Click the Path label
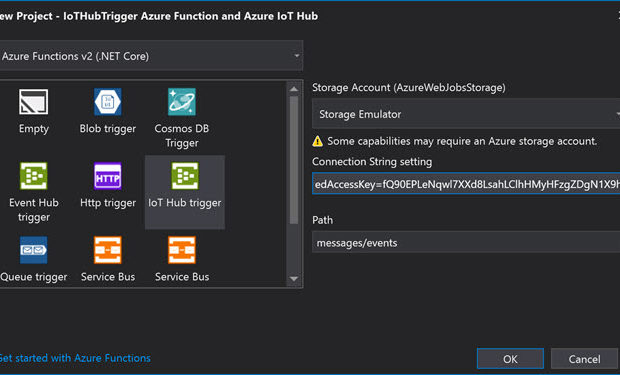620x375 pixels. pyautogui.click(x=323, y=220)
